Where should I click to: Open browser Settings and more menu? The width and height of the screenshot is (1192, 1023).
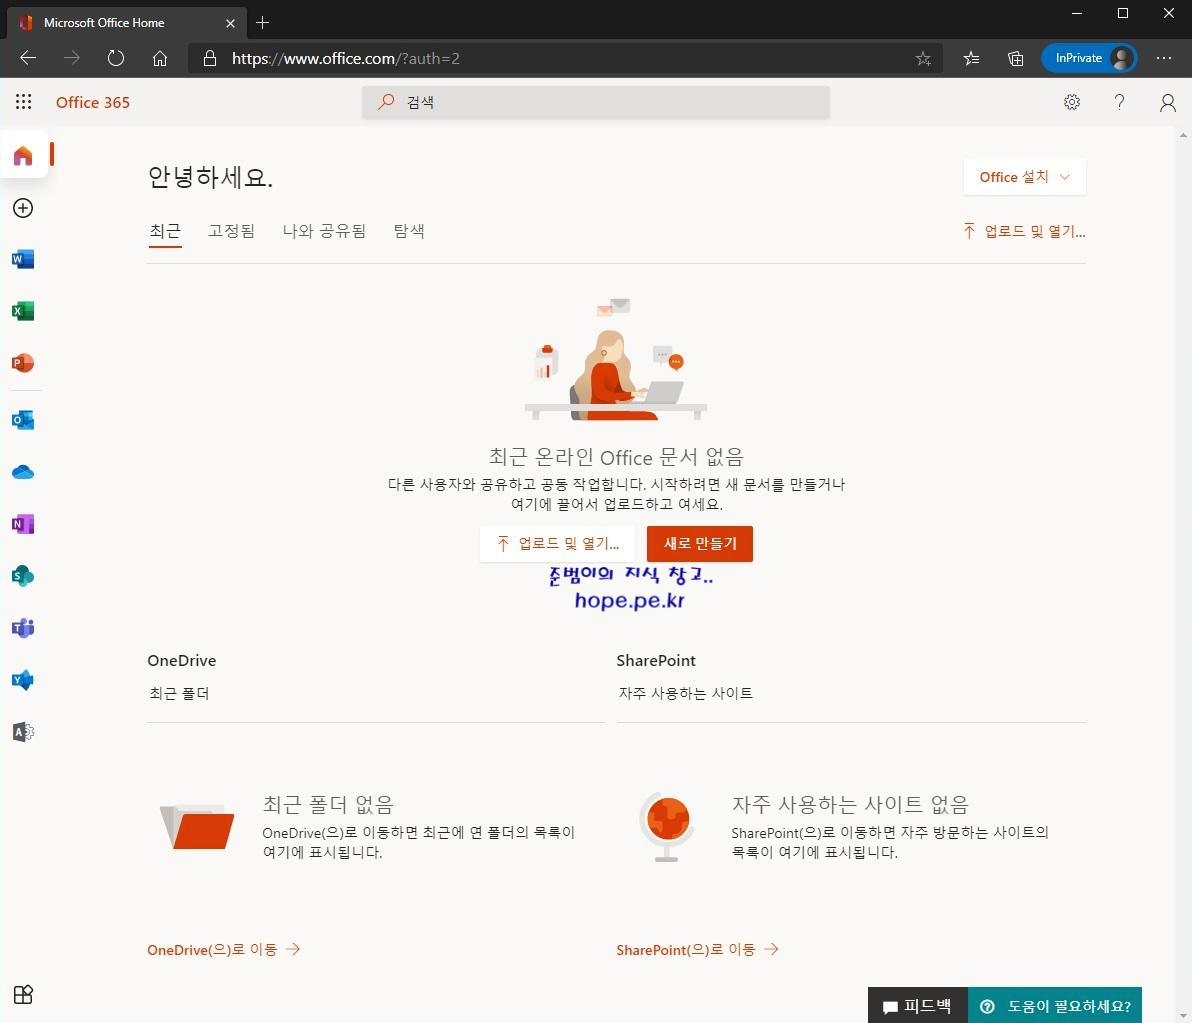[1163, 58]
